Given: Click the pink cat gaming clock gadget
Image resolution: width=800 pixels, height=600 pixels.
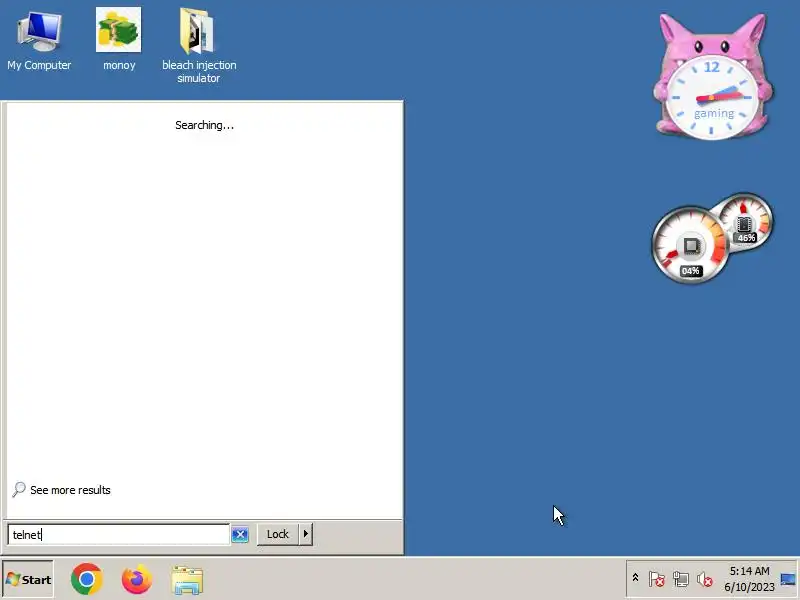Looking at the screenshot, I should click(x=713, y=77).
